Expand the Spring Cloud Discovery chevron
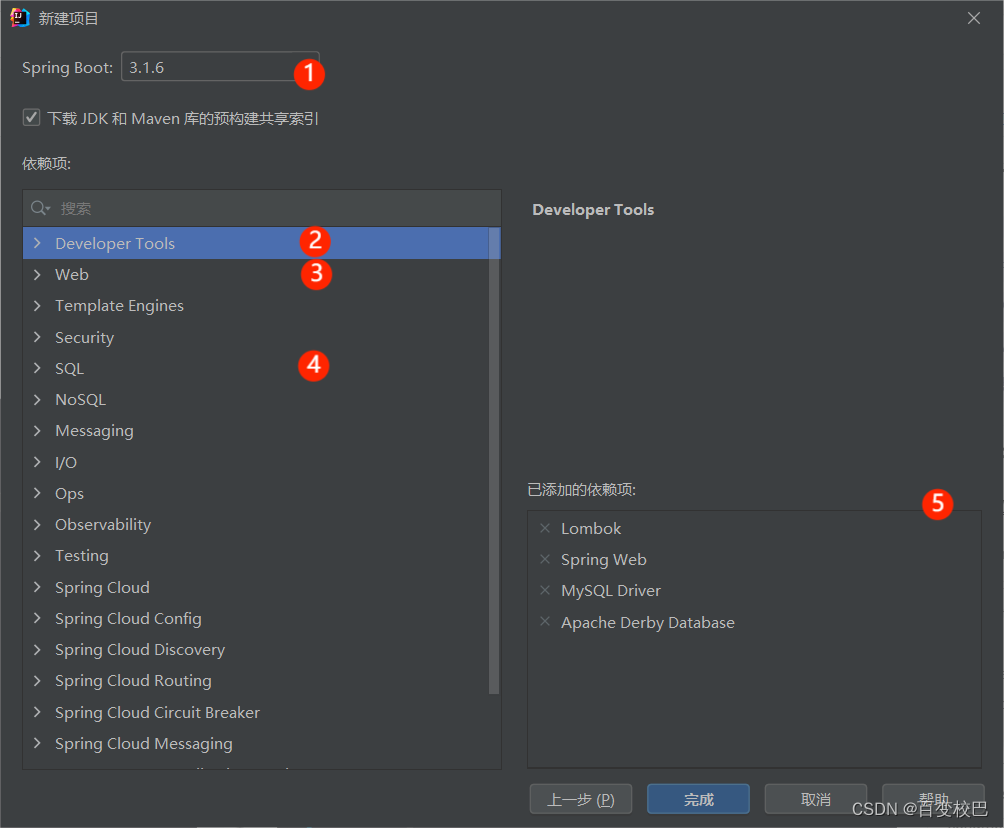This screenshot has height=828, width=1004. [37, 649]
